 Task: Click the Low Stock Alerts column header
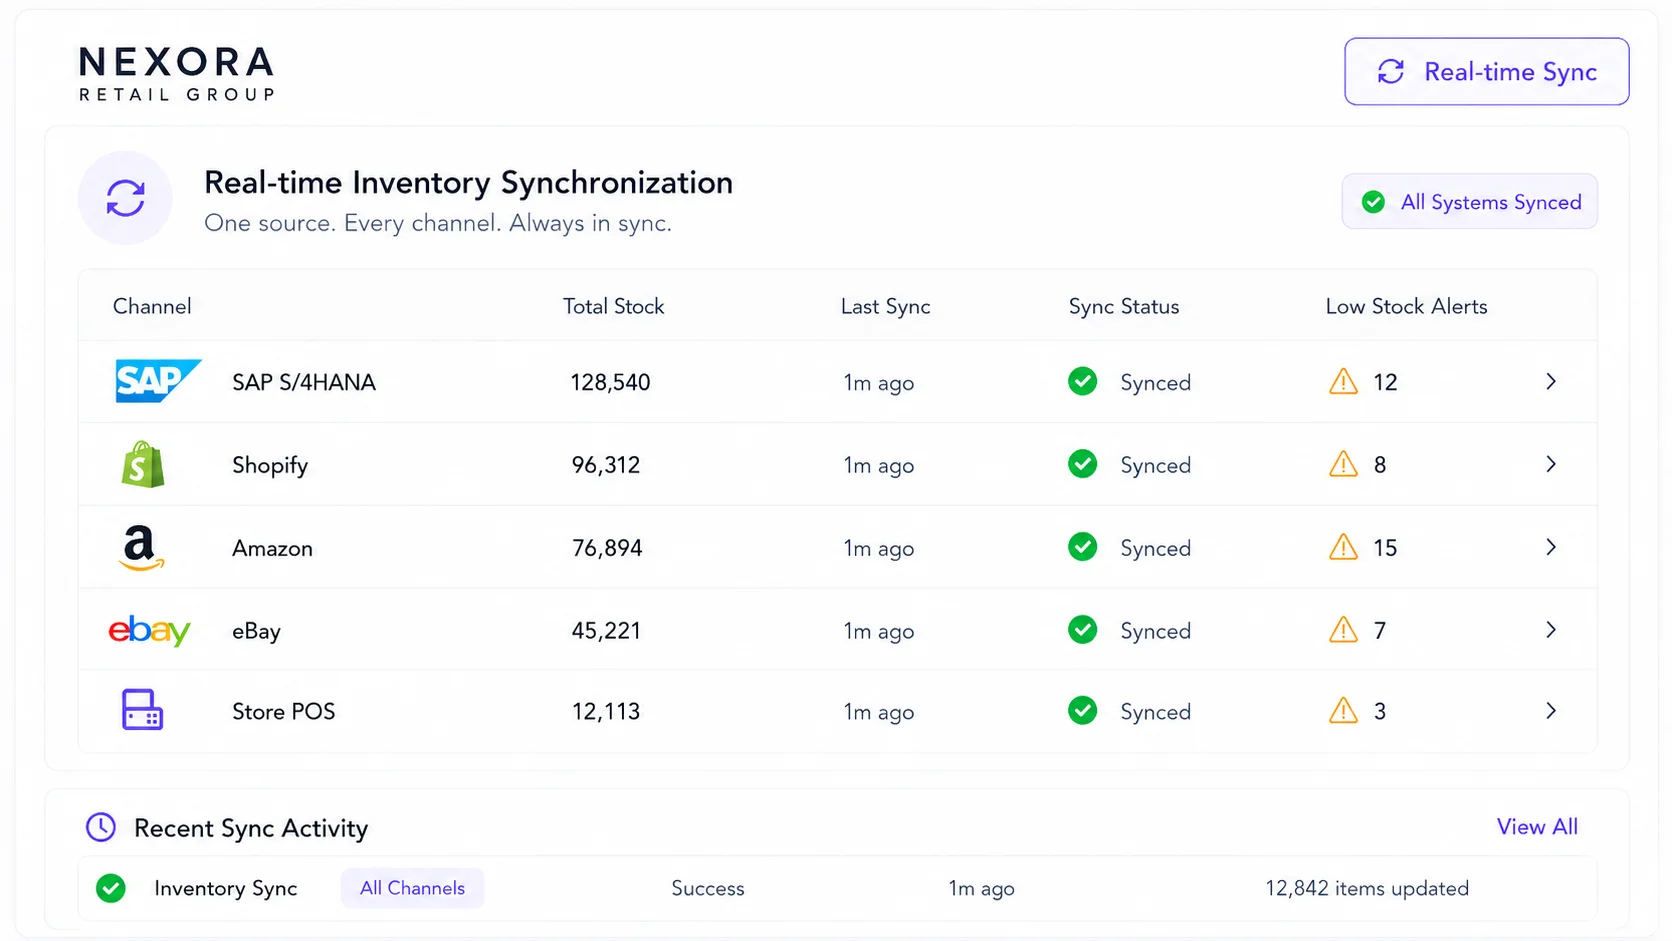[1406, 306]
